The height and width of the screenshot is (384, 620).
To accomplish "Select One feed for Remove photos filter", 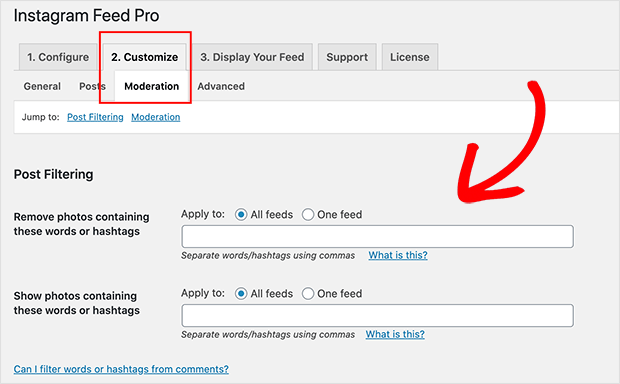I will point(308,215).
